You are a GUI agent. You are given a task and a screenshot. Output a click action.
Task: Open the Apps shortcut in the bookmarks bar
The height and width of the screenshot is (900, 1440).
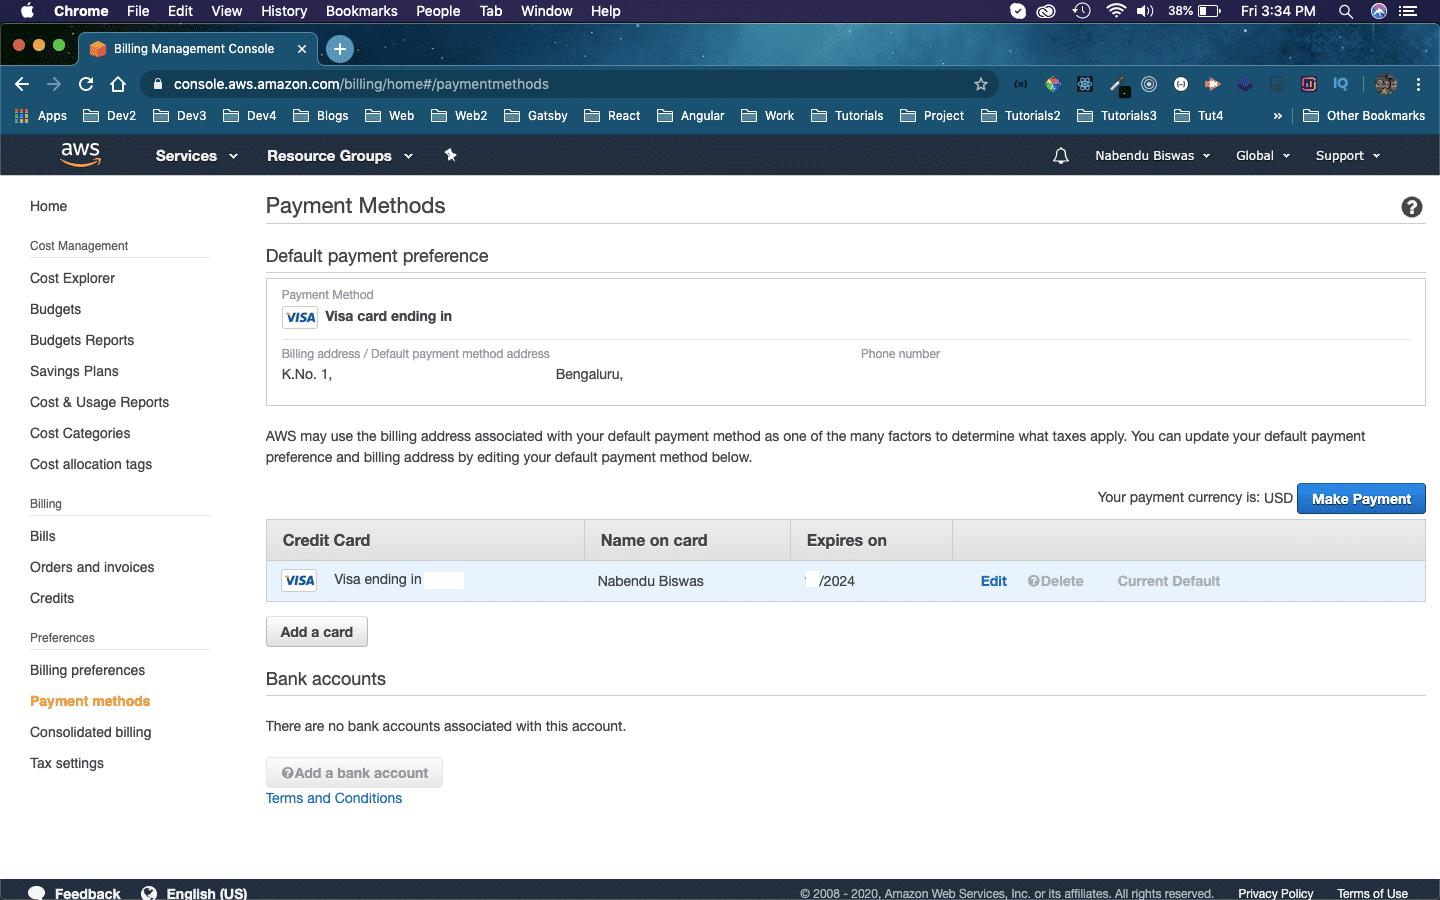pos(41,116)
